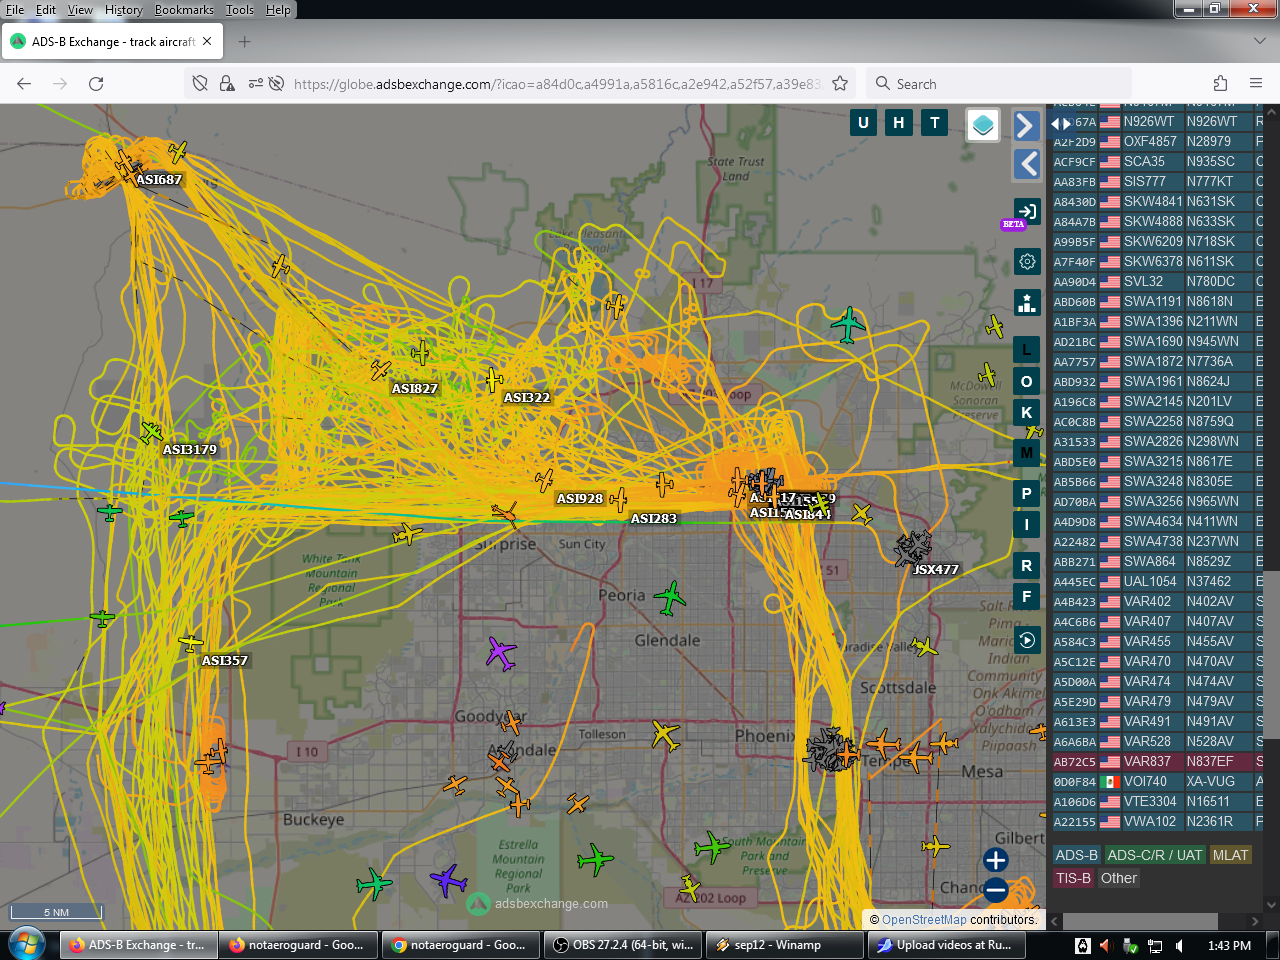Open the View menu
This screenshot has height=960, width=1280.
point(80,10)
